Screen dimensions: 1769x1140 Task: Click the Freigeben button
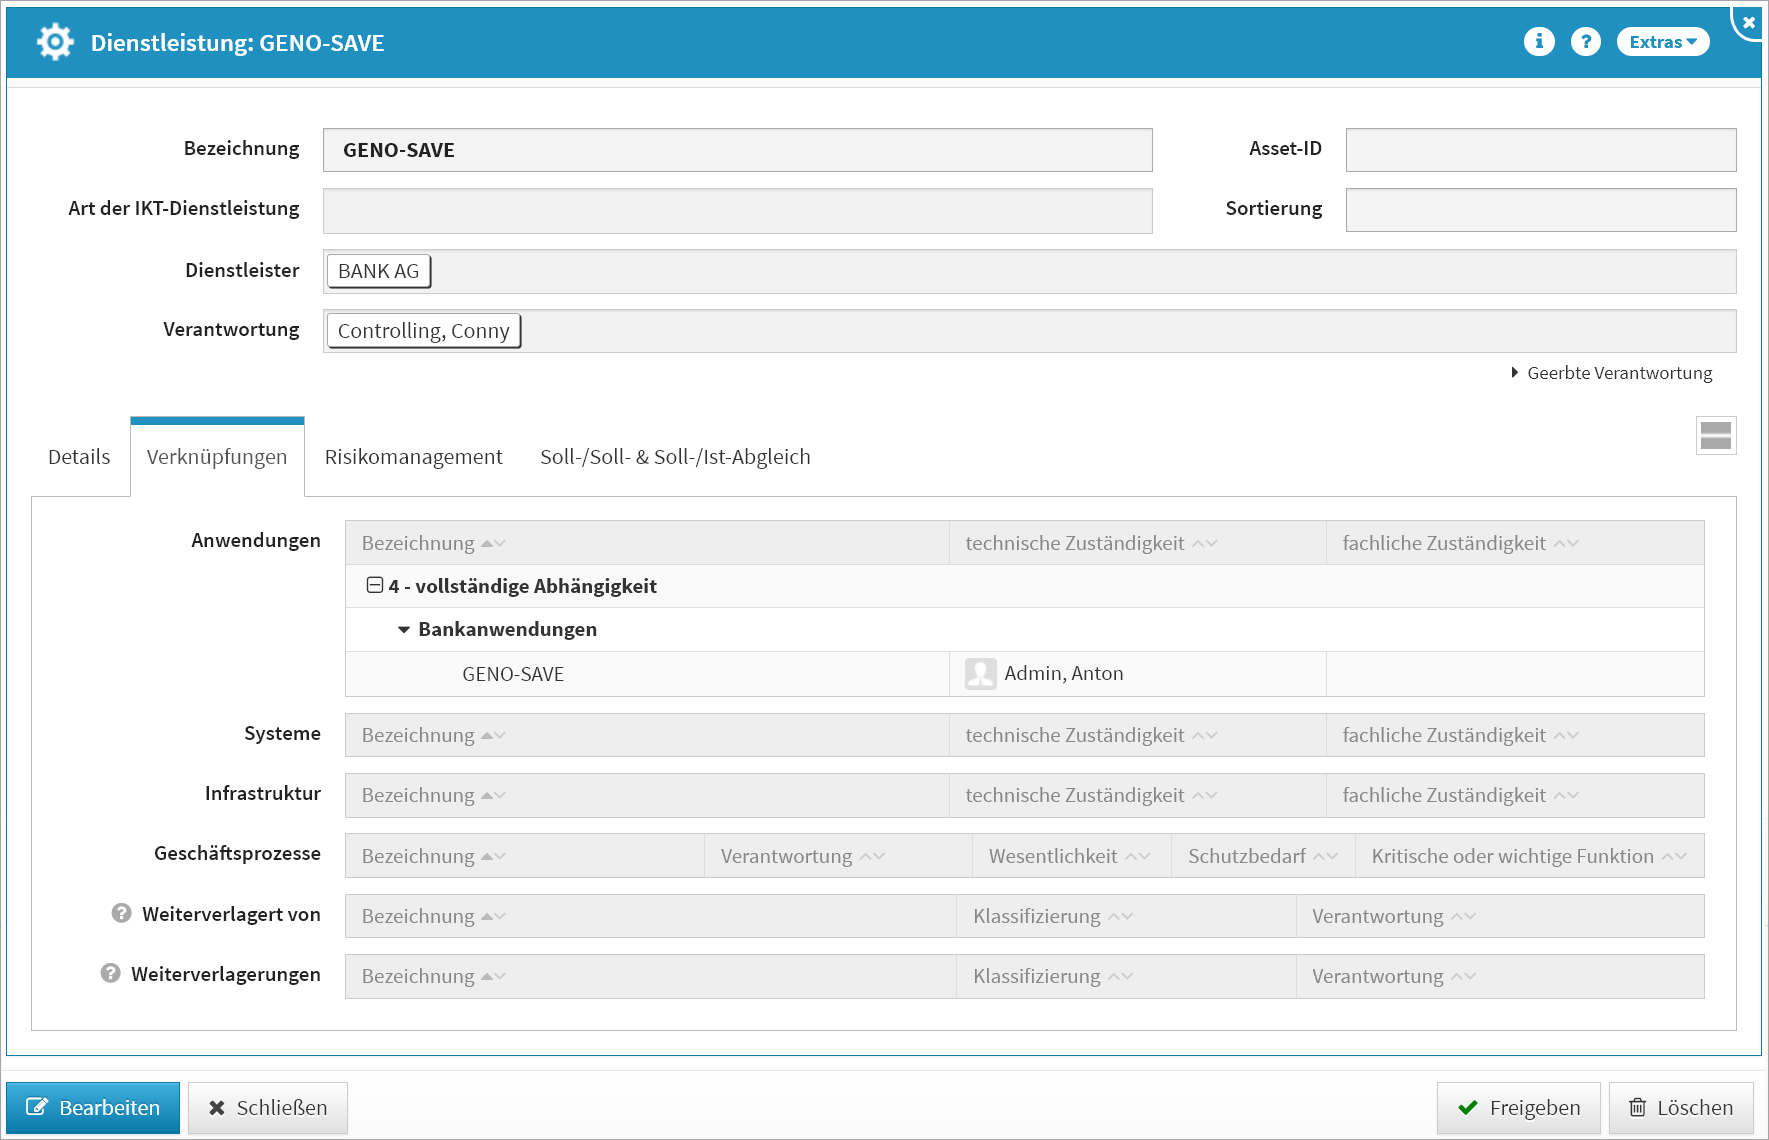(x=1518, y=1107)
